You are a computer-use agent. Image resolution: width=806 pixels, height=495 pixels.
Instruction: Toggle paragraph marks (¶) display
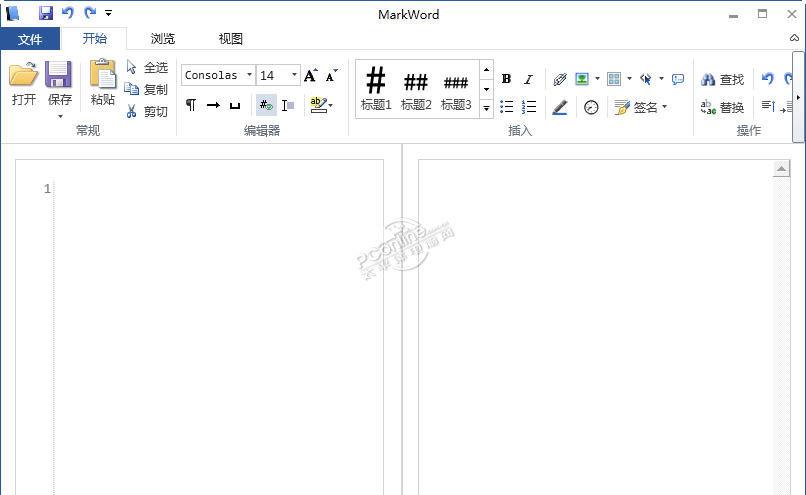[x=191, y=105]
